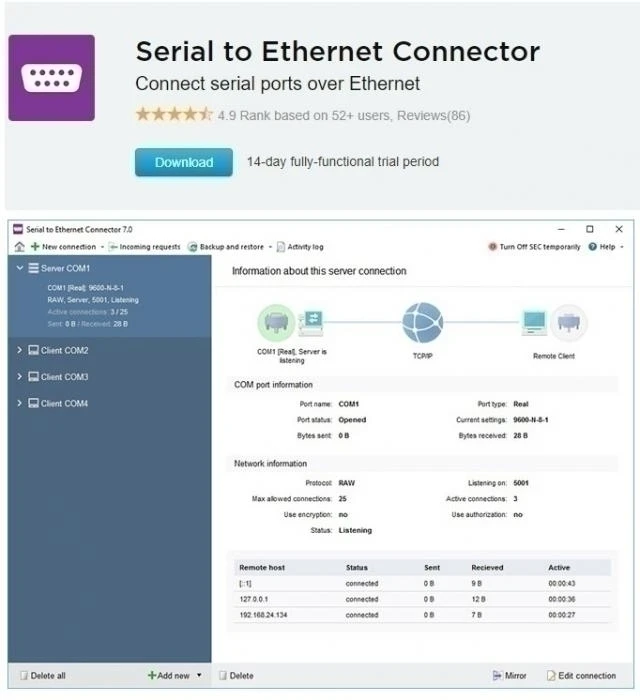Expand the Client COM4 node
This screenshot has height=700, width=640.
tap(19, 403)
